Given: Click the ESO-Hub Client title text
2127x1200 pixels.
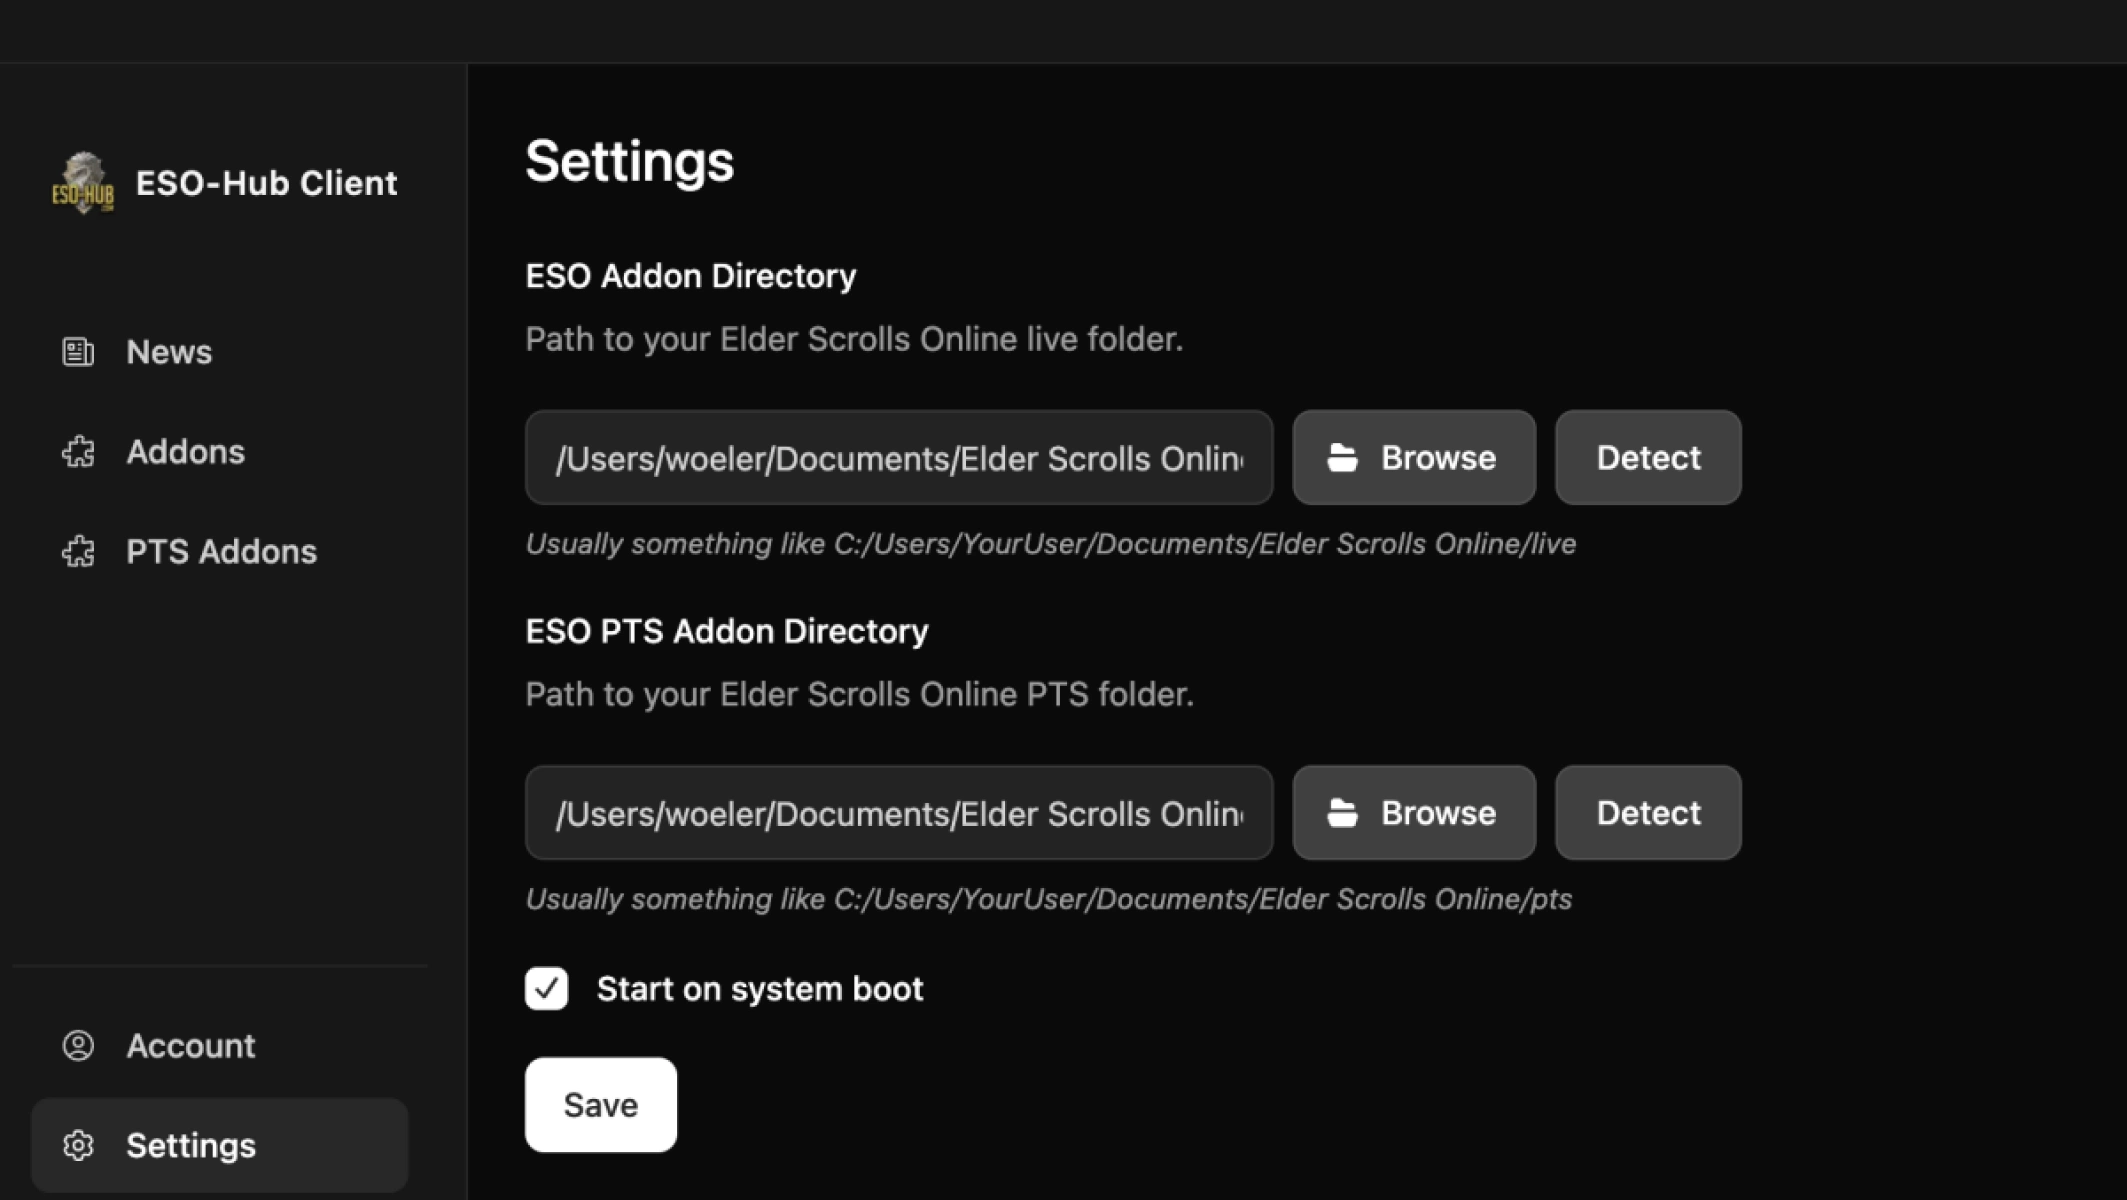Looking at the screenshot, I should coord(266,183).
